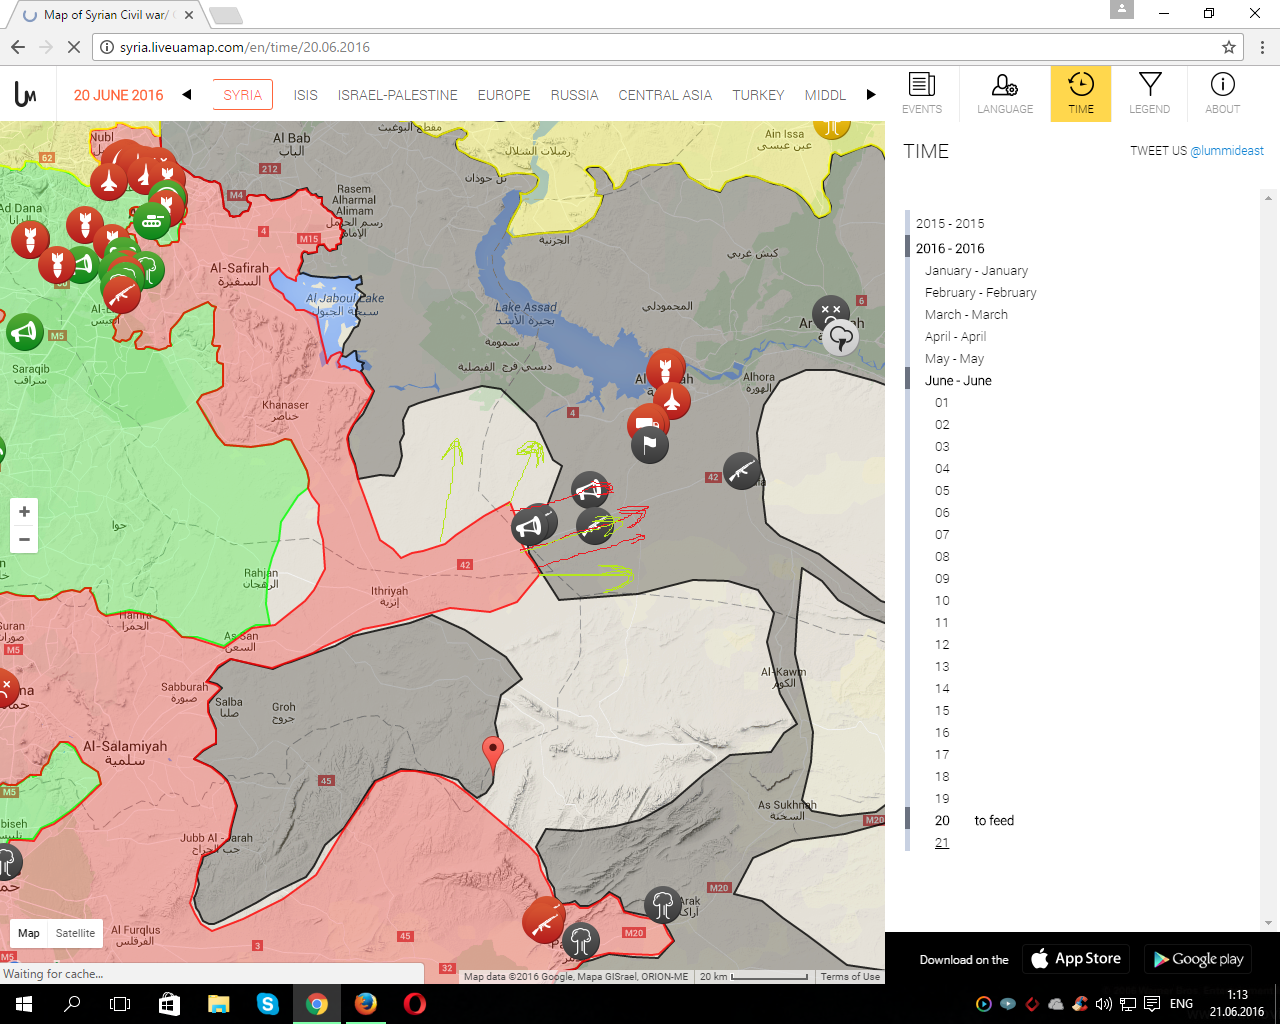The height and width of the screenshot is (1024, 1280).
Task: Click the red rifle marker near Arak
Action: (543, 919)
